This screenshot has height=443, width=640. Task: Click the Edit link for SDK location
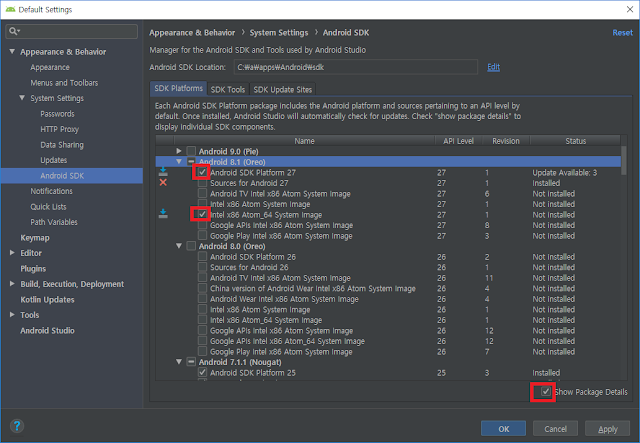pyautogui.click(x=493, y=67)
